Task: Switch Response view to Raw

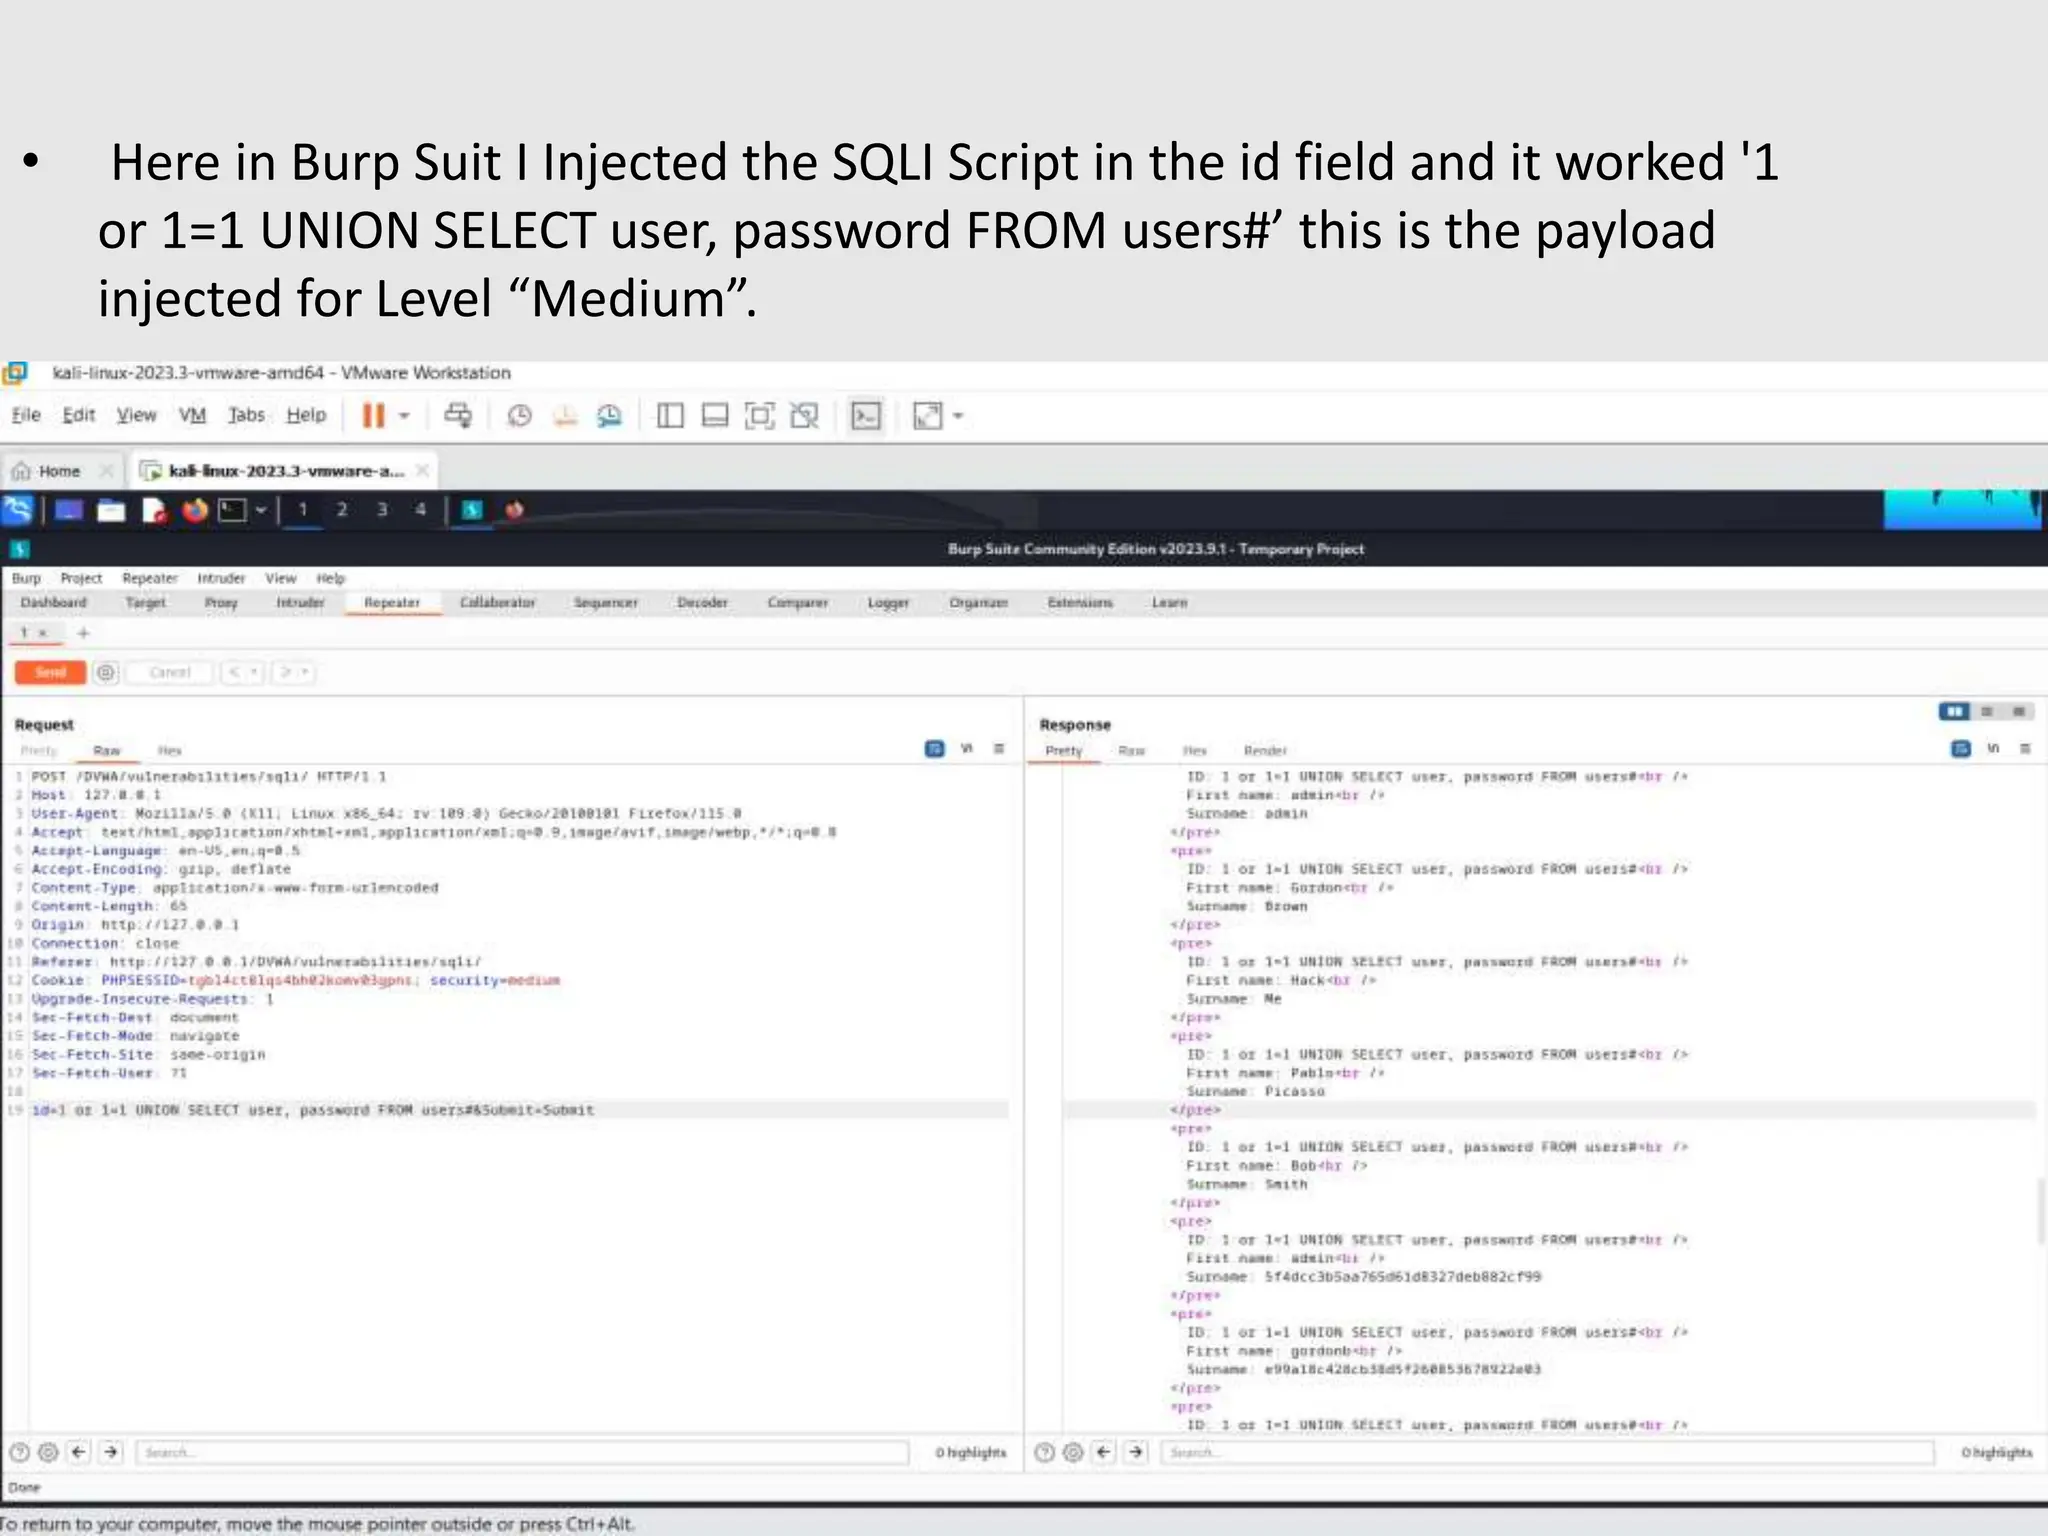Action: pos(1131,751)
